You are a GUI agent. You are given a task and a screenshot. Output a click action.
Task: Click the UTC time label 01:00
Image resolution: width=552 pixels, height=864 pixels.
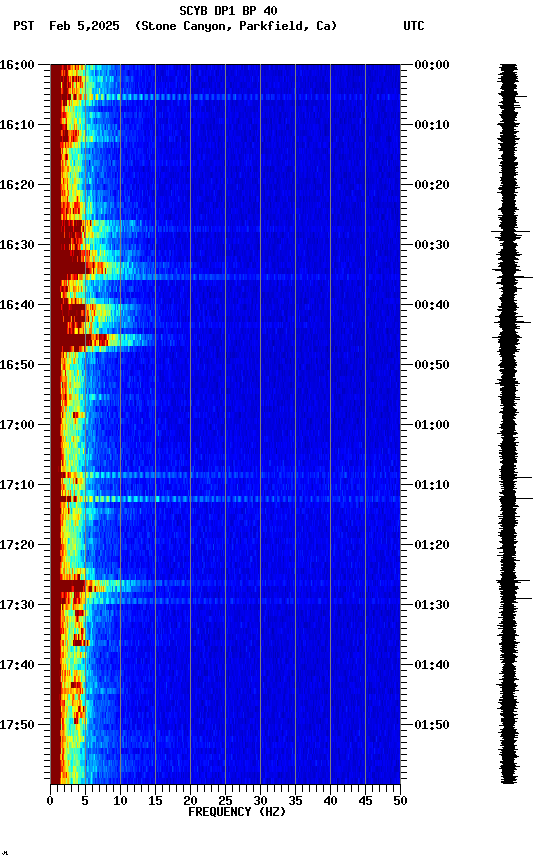[x=432, y=425]
